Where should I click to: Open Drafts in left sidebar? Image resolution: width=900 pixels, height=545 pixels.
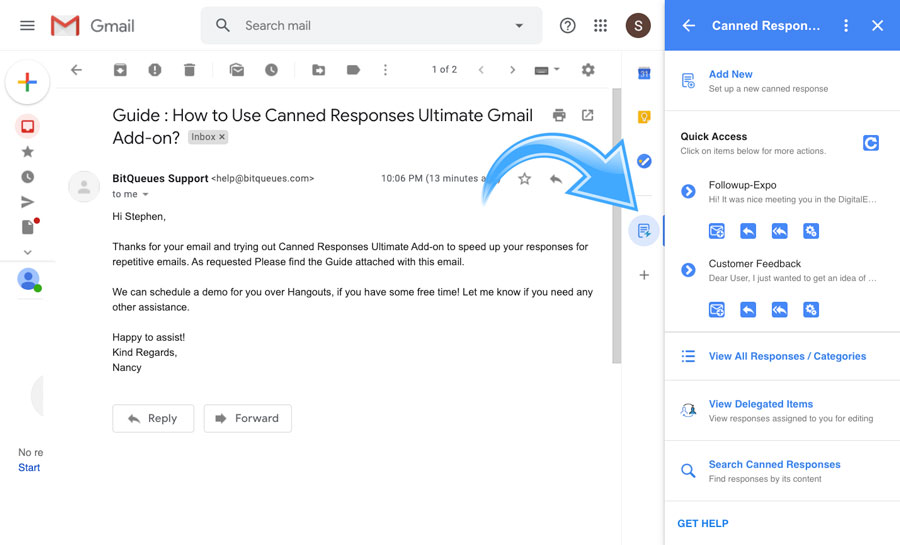pos(28,227)
